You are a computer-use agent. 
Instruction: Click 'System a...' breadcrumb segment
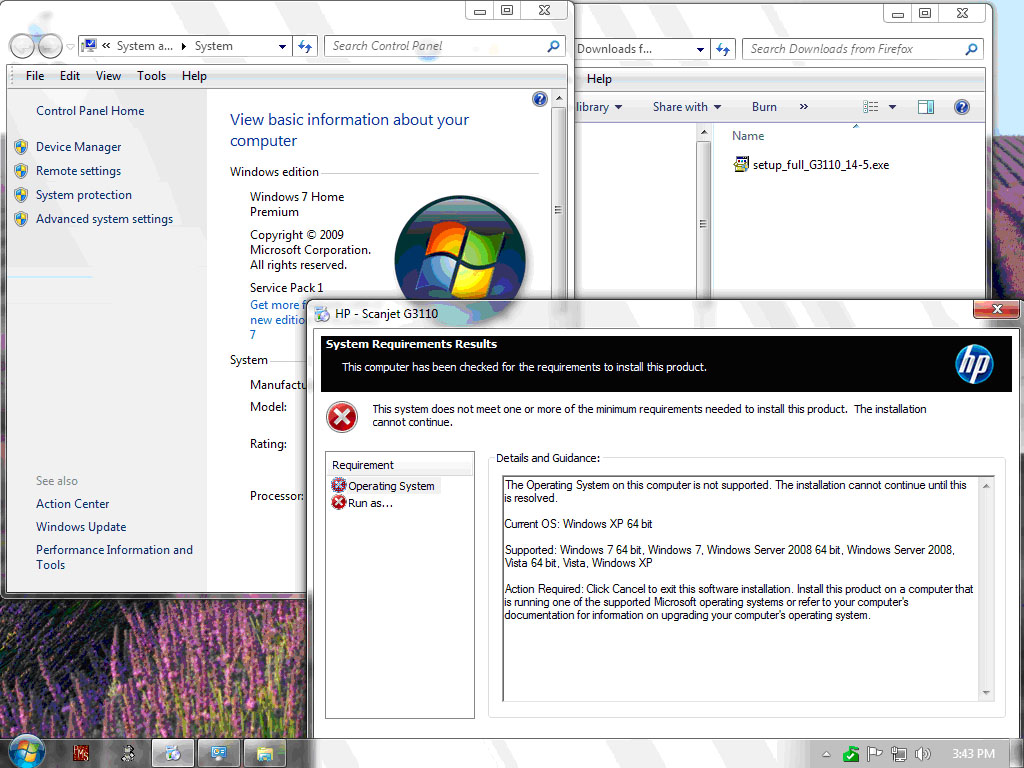(x=144, y=46)
